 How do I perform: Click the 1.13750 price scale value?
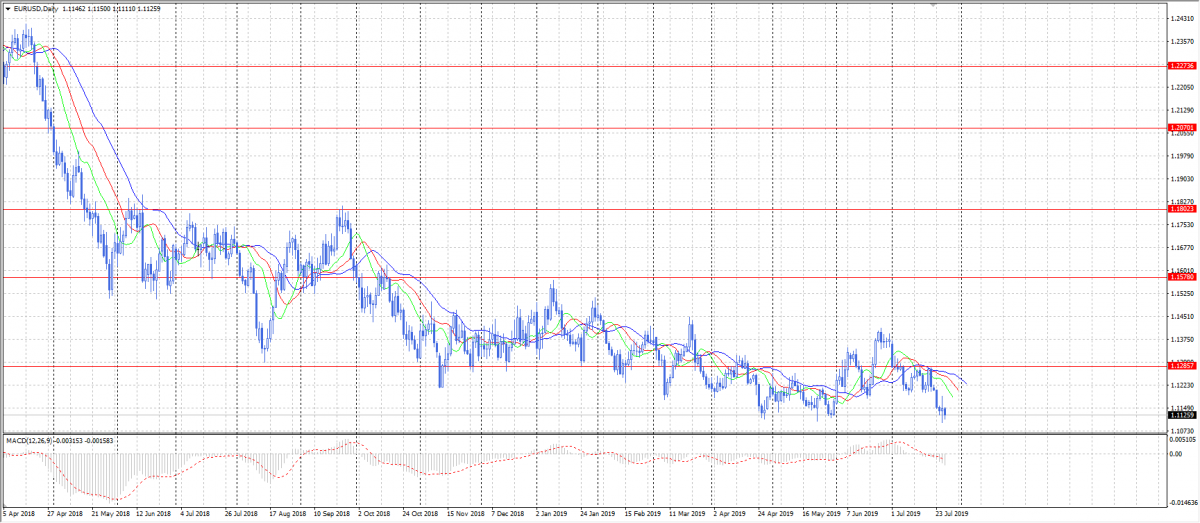(1183, 340)
